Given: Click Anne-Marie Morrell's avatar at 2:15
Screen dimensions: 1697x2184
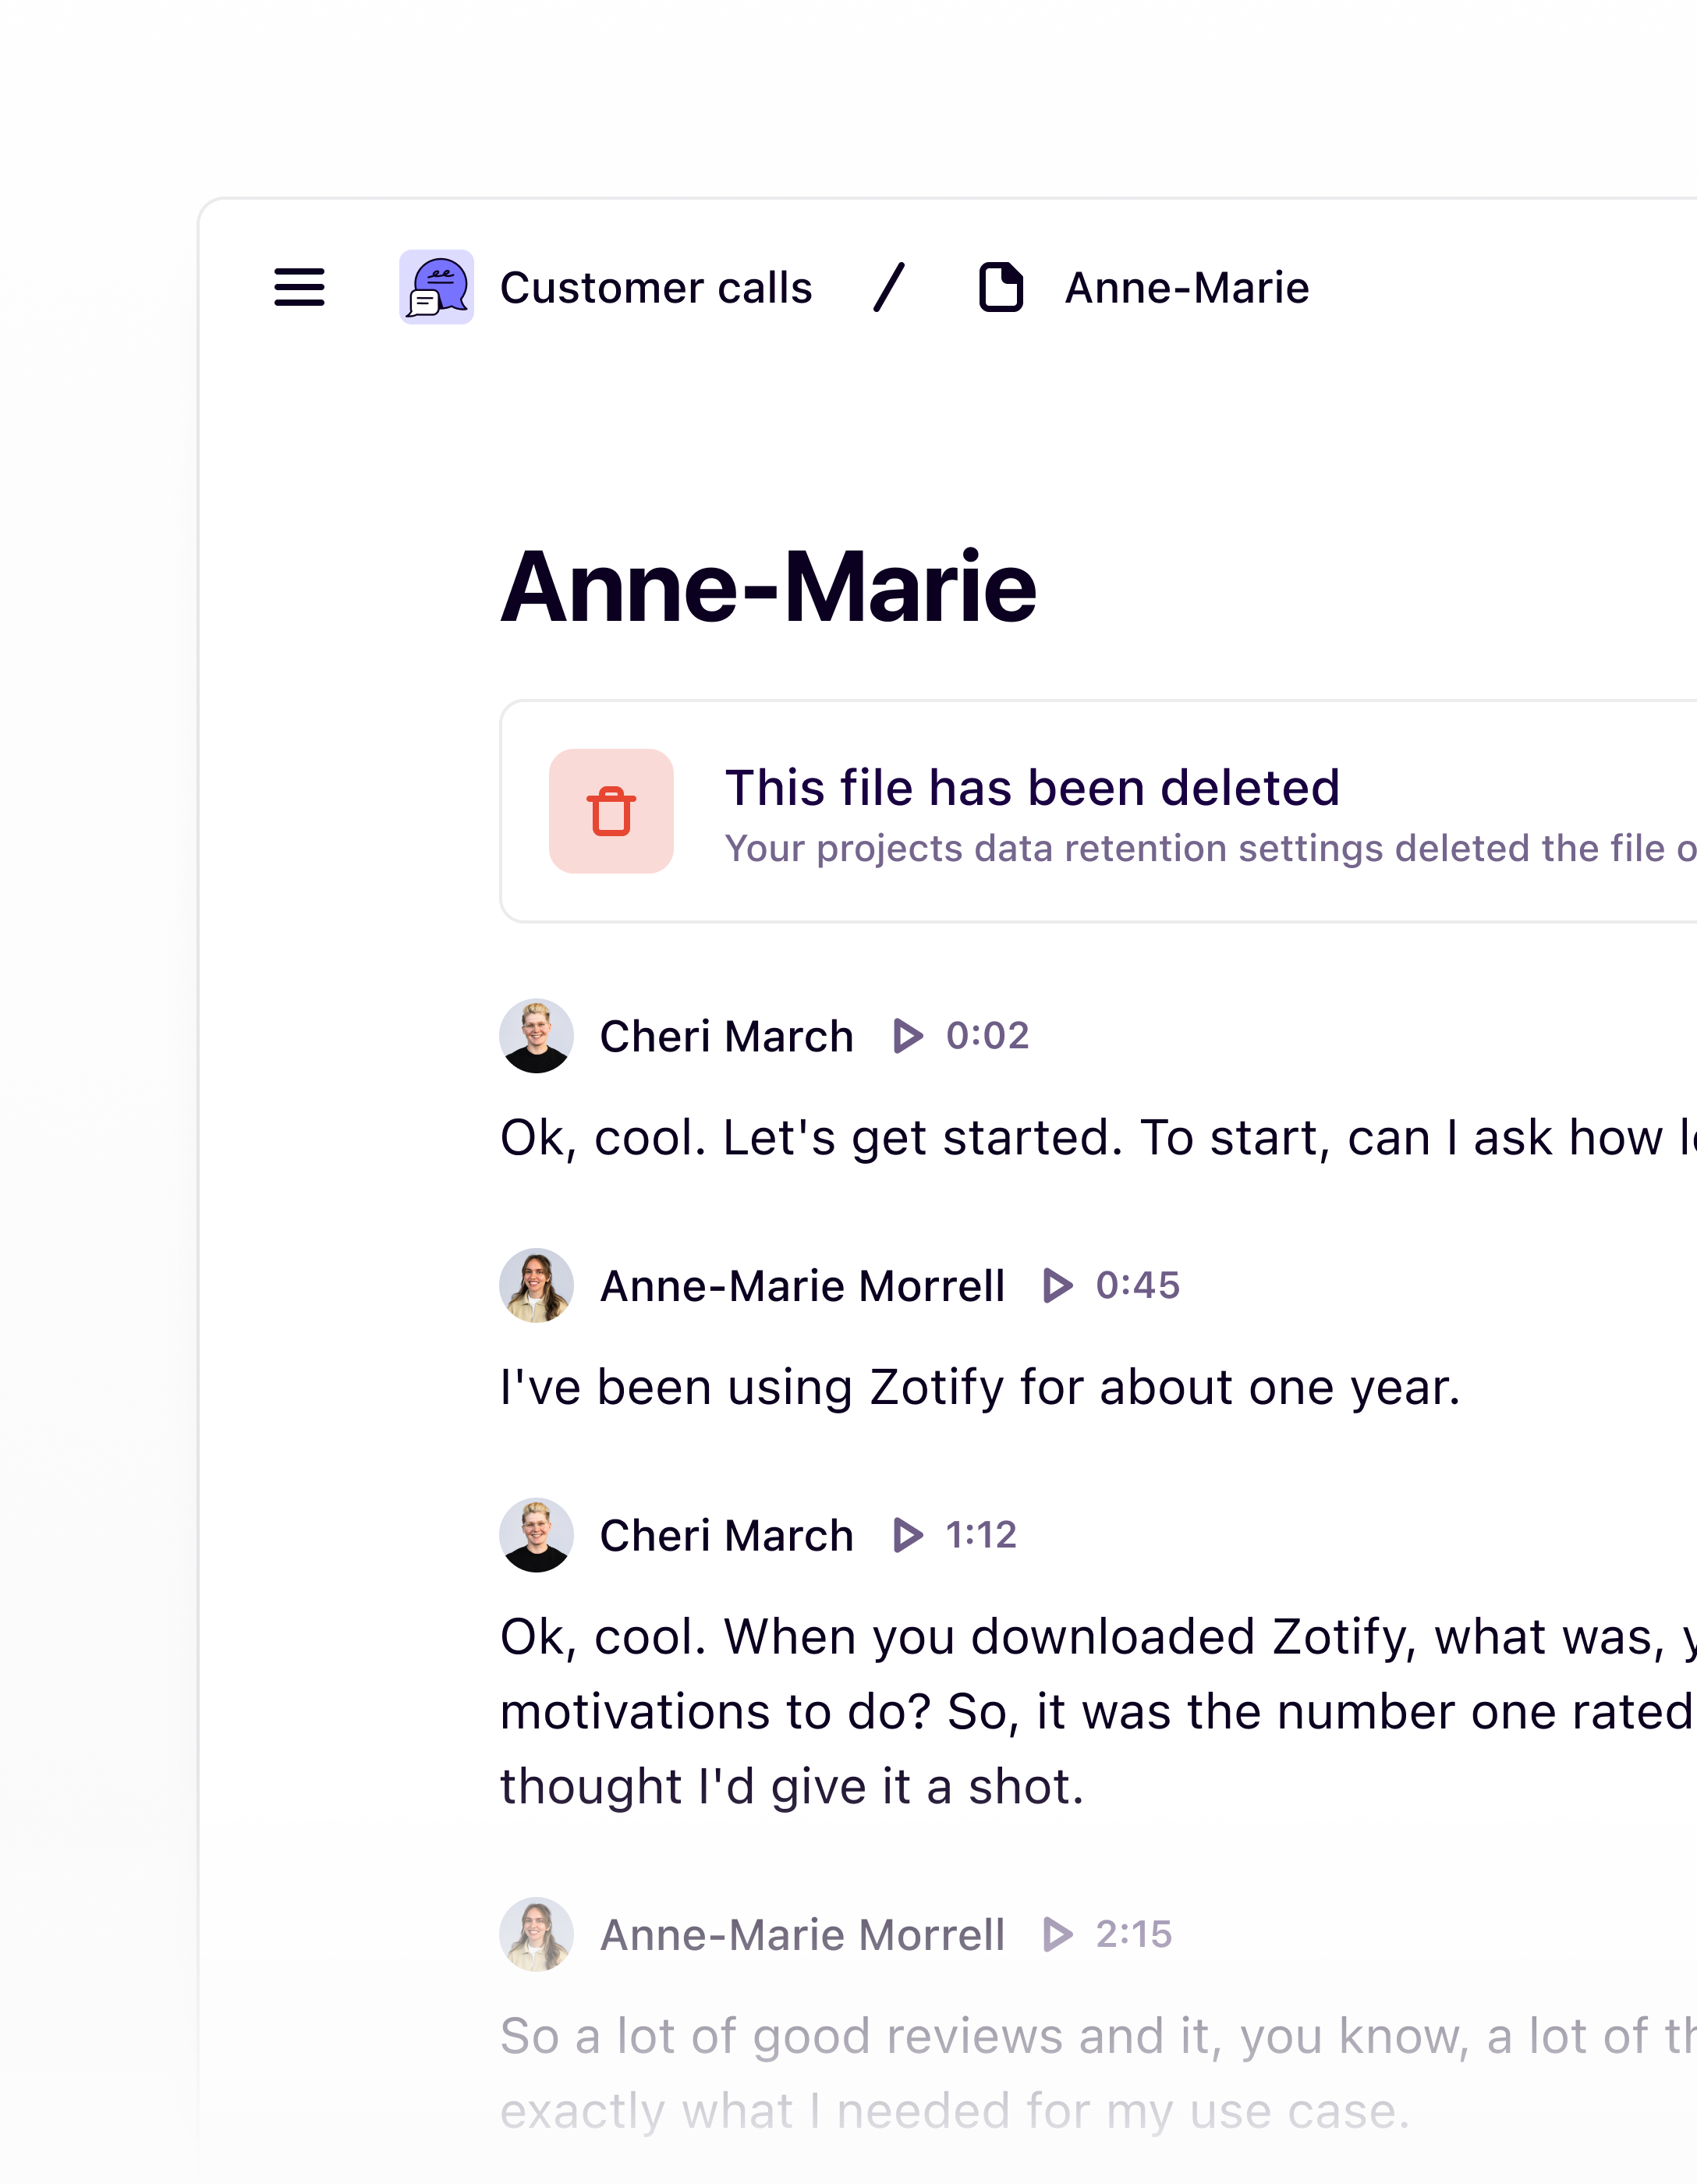Looking at the screenshot, I should [536, 1934].
